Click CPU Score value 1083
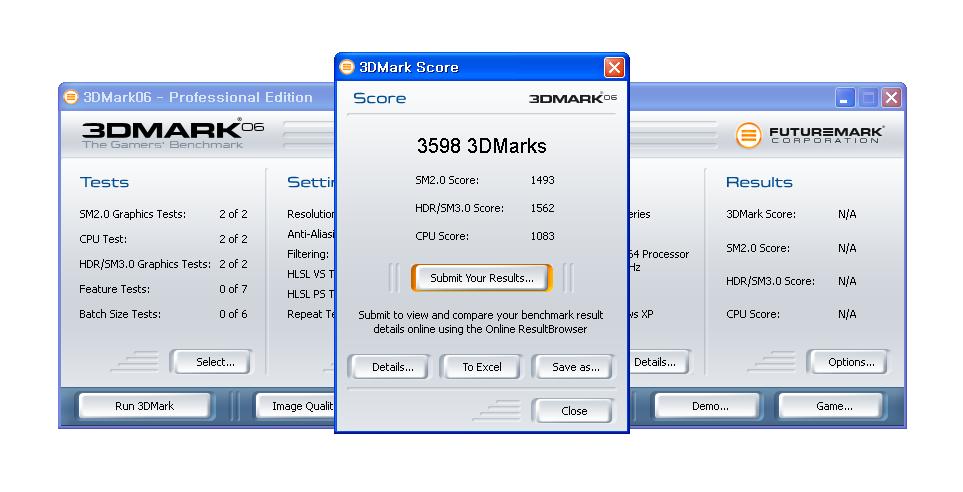 coord(542,236)
